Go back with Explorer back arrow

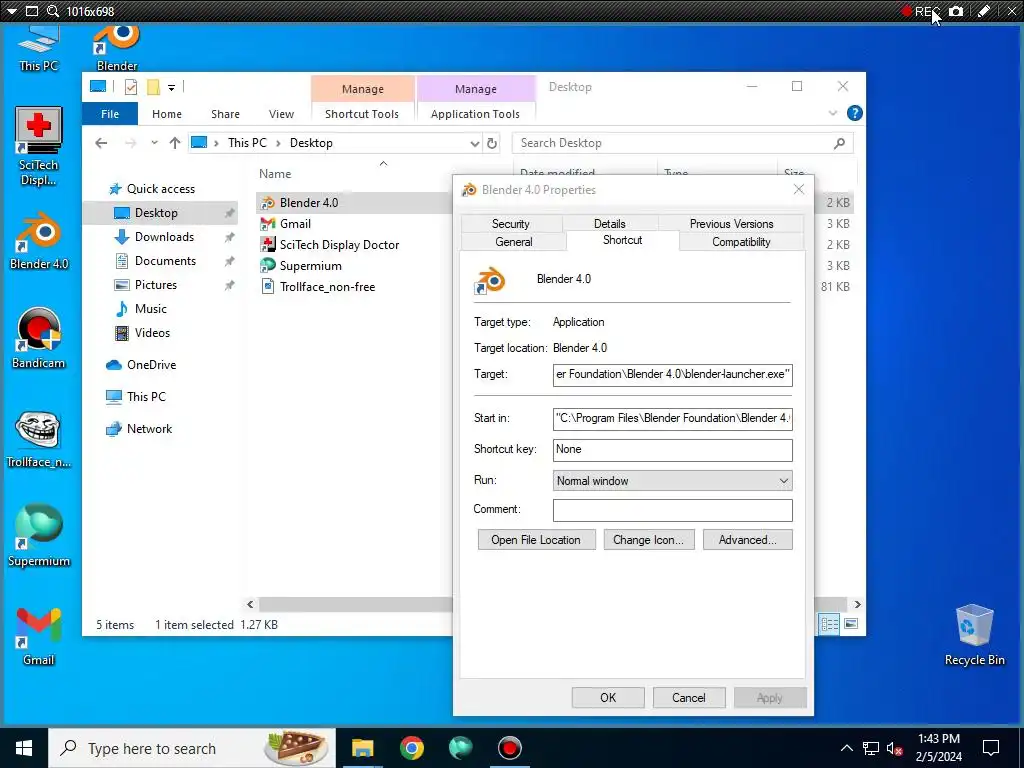click(101, 143)
